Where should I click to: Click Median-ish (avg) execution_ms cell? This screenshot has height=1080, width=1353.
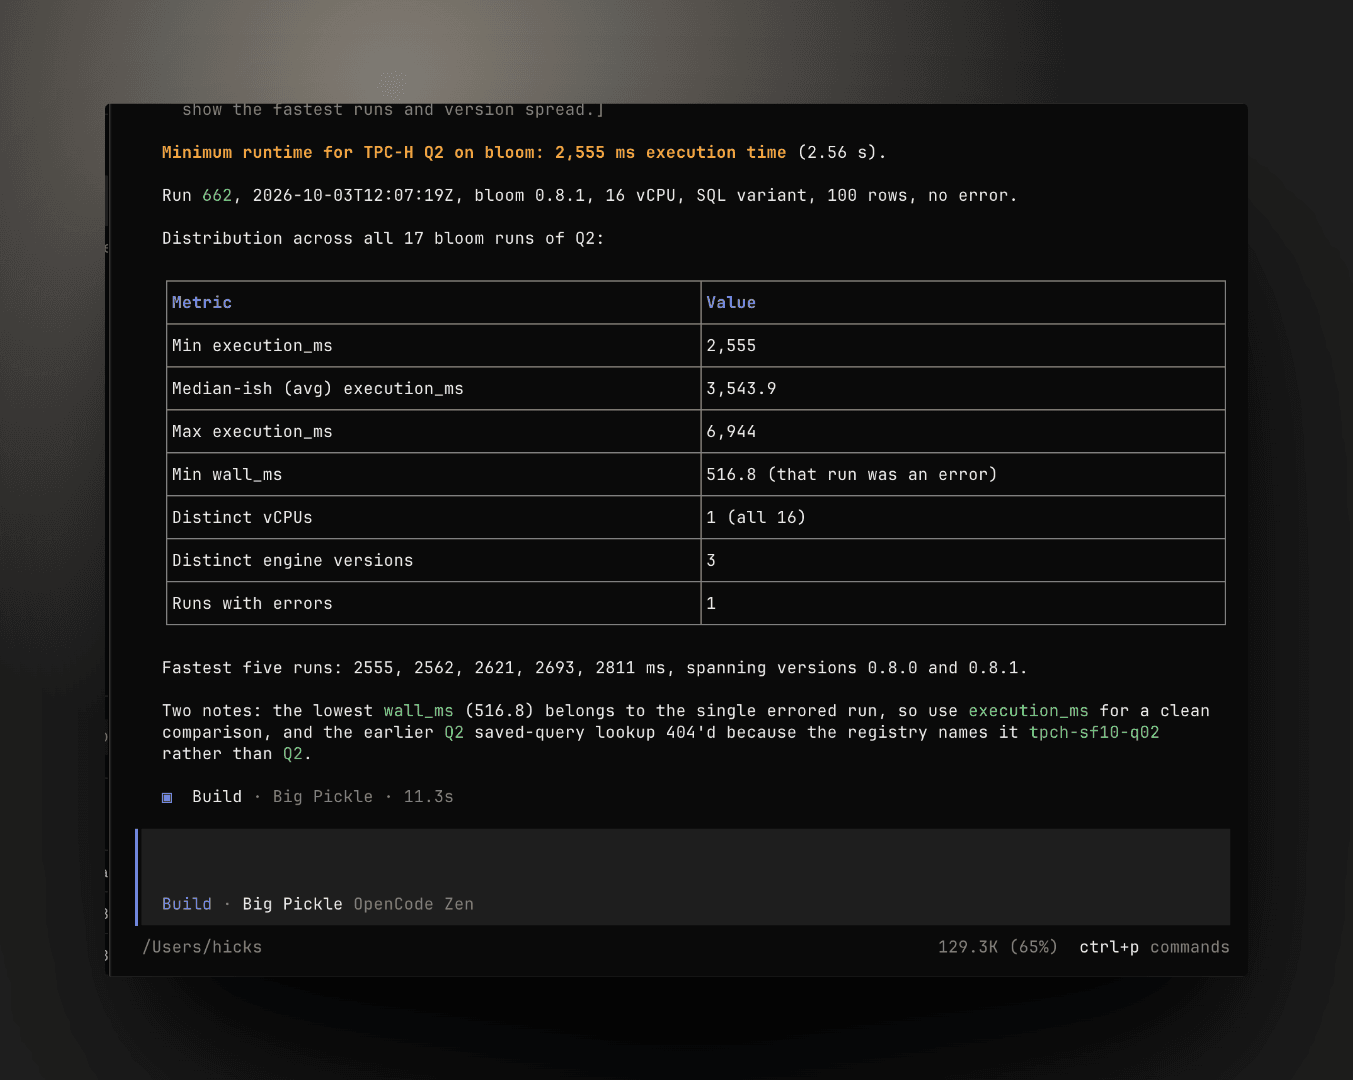(x=433, y=389)
